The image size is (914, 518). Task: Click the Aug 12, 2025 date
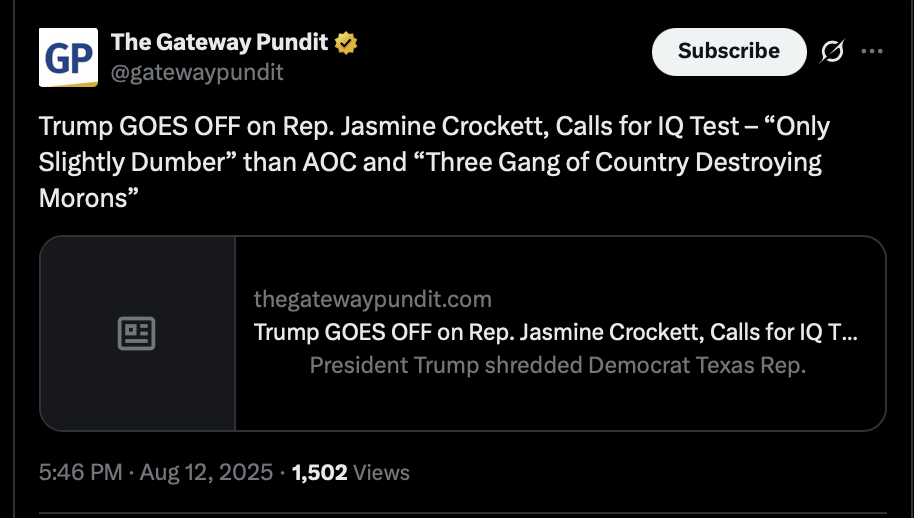(x=206, y=472)
